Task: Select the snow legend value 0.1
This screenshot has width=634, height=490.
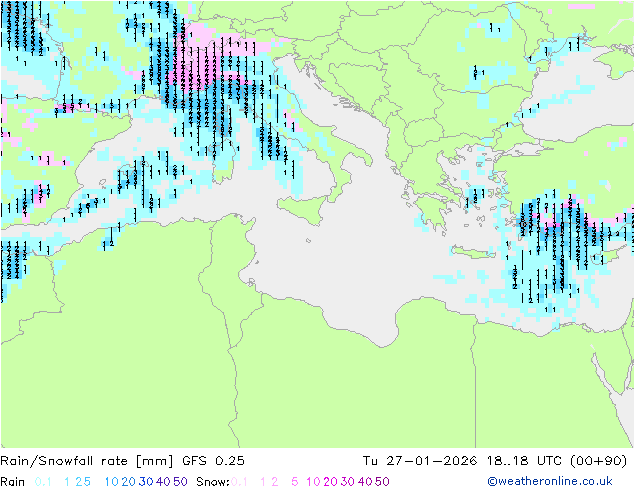Action: (239, 482)
